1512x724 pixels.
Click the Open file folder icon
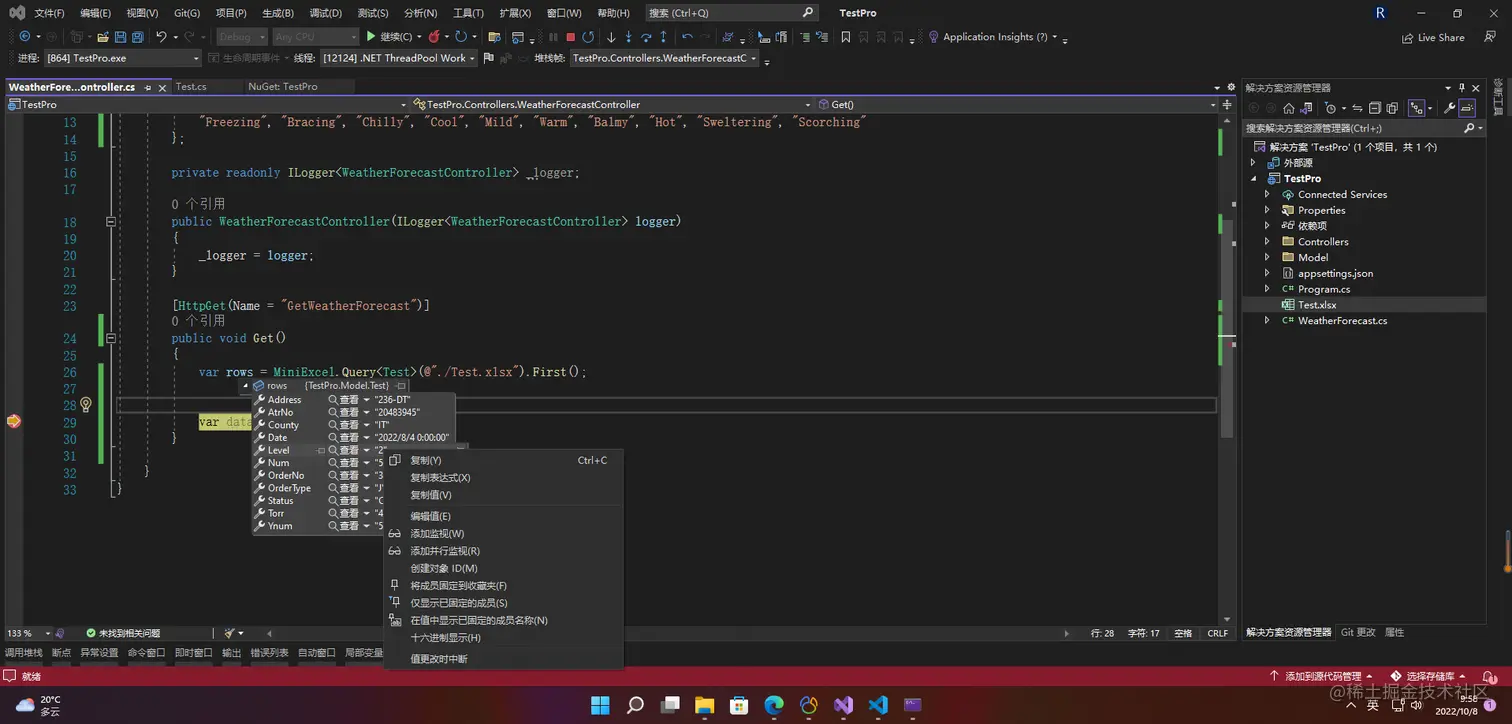(x=103, y=37)
